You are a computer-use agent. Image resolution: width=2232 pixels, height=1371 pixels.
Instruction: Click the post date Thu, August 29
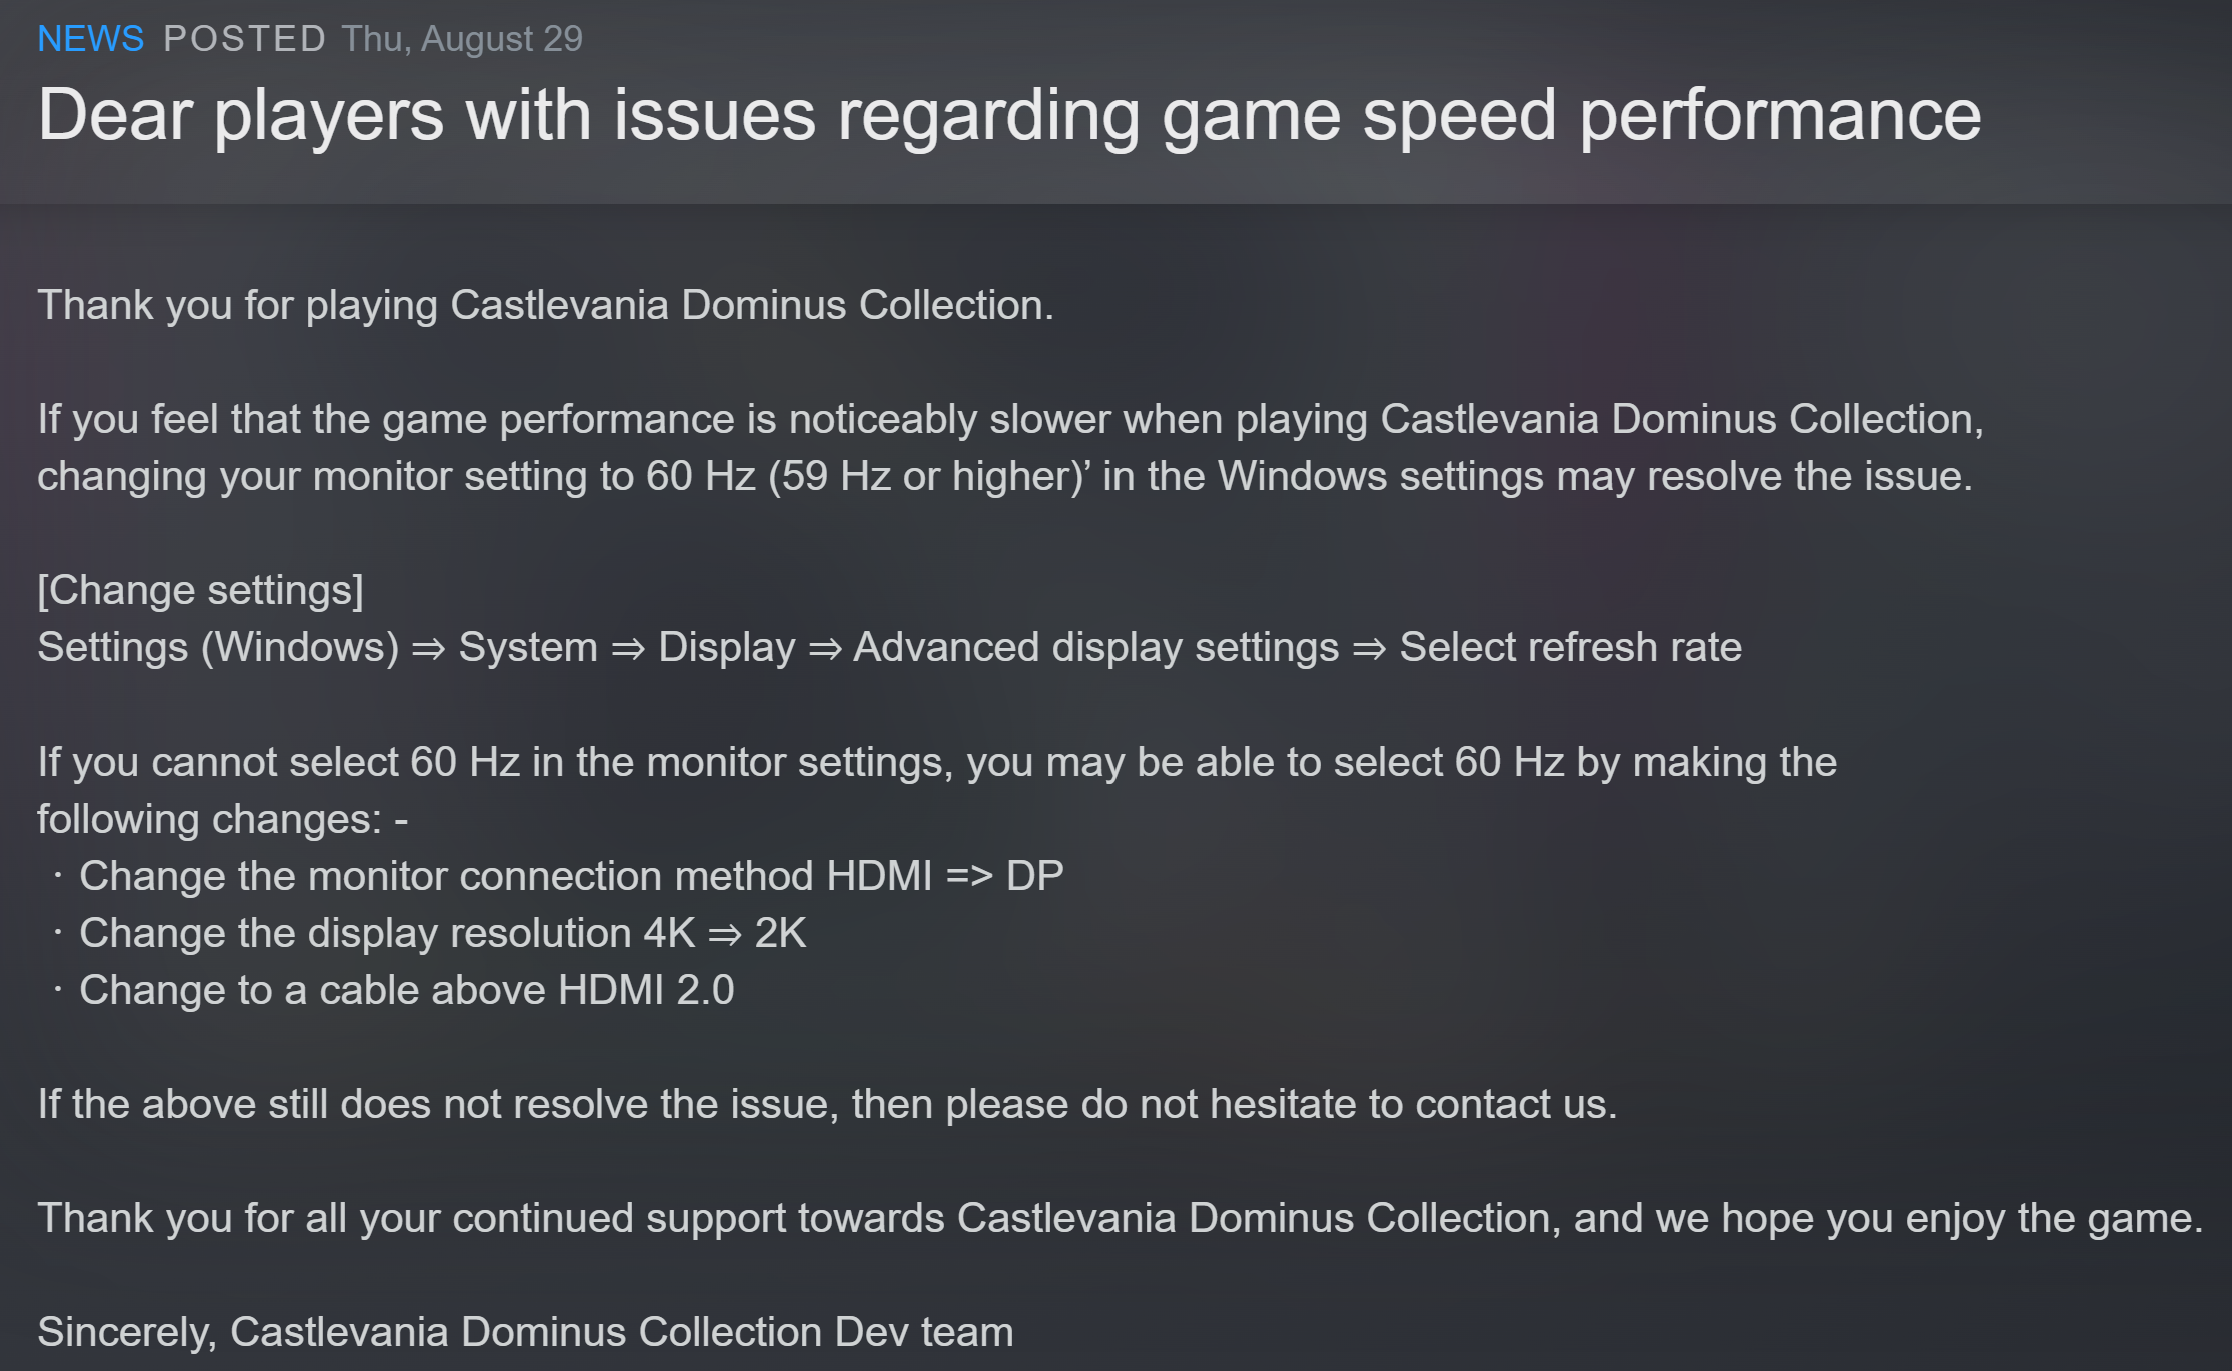pos(461,39)
